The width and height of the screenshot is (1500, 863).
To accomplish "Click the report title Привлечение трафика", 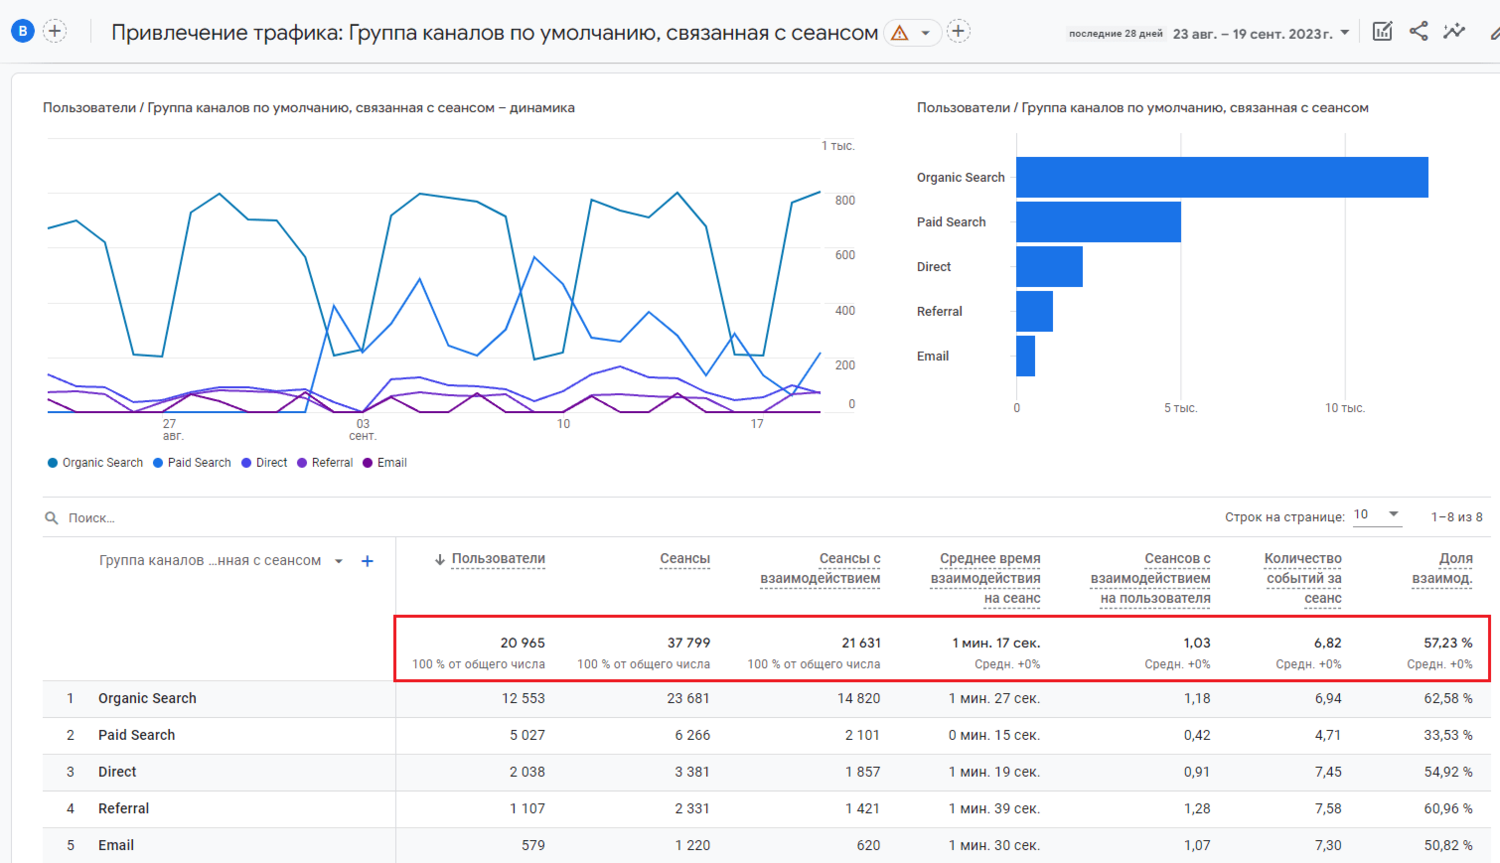I will pos(494,33).
